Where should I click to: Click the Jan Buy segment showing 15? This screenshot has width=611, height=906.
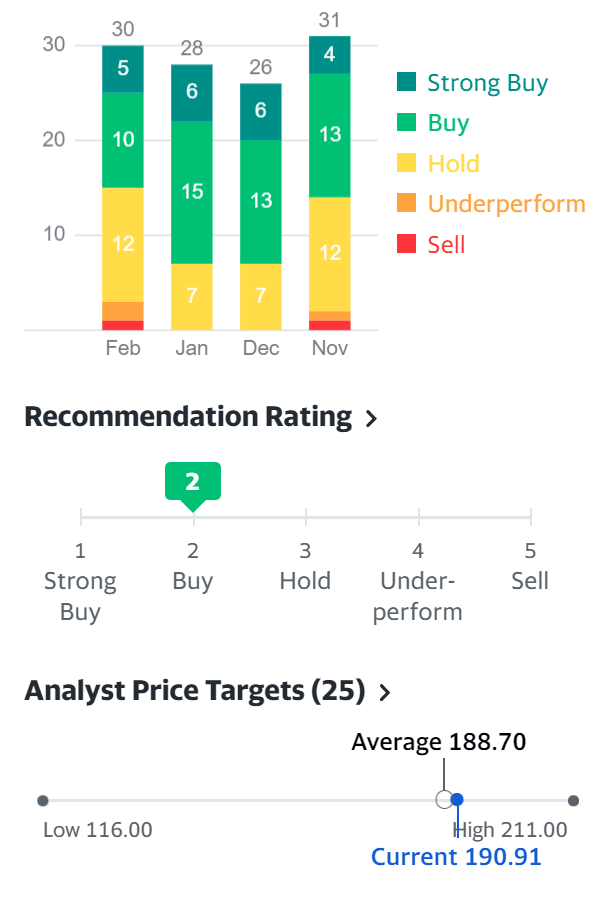(x=192, y=192)
